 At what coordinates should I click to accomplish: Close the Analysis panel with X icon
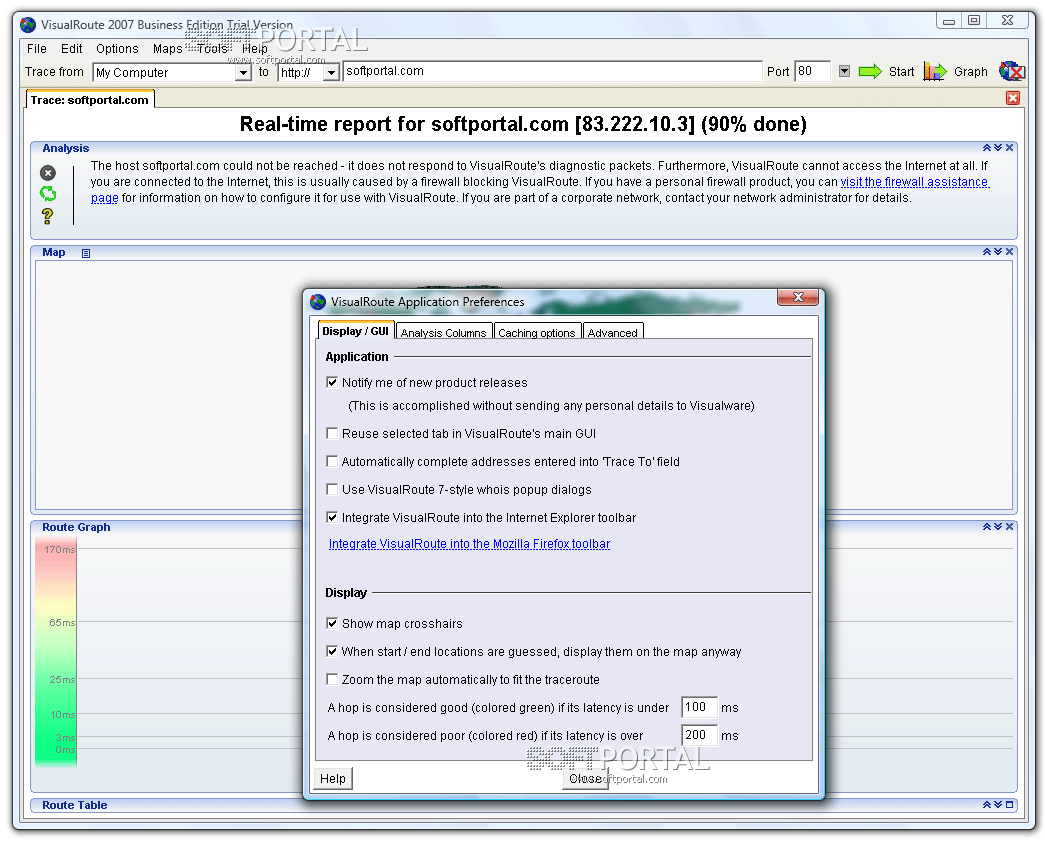point(1010,147)
